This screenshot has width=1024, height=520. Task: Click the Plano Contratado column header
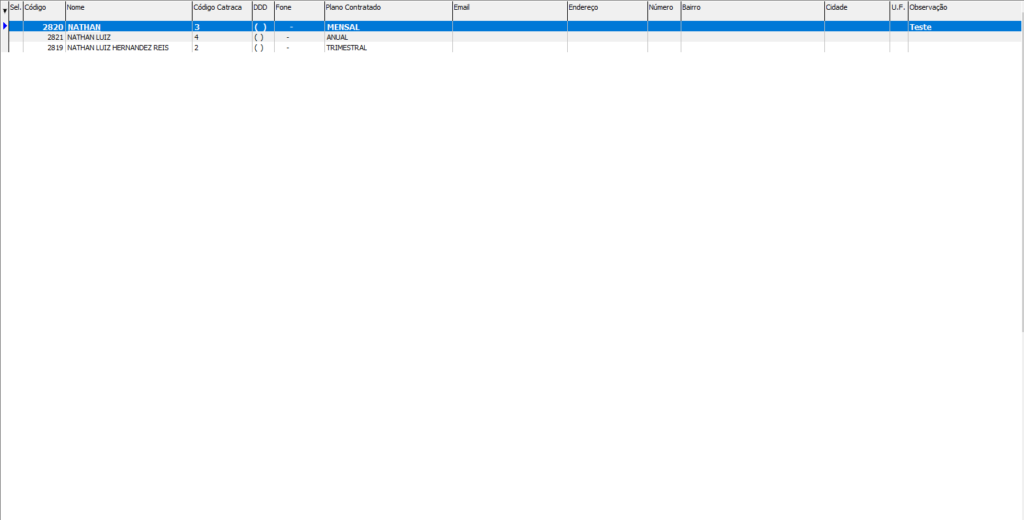[389, 10]
